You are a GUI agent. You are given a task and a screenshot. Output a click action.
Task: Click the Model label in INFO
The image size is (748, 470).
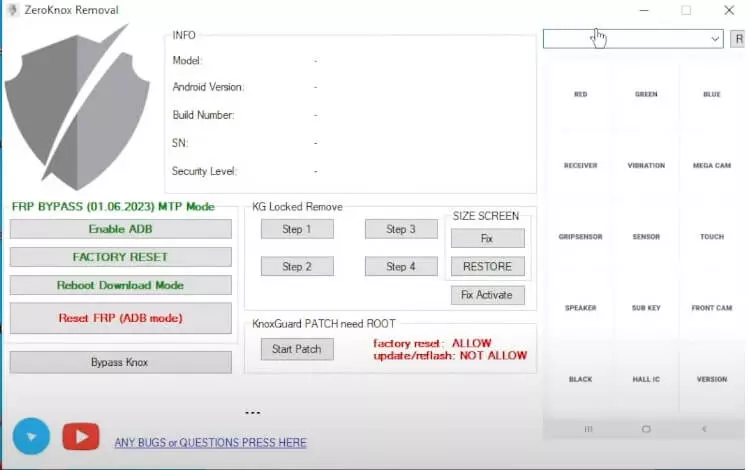[x=187, y=61]
